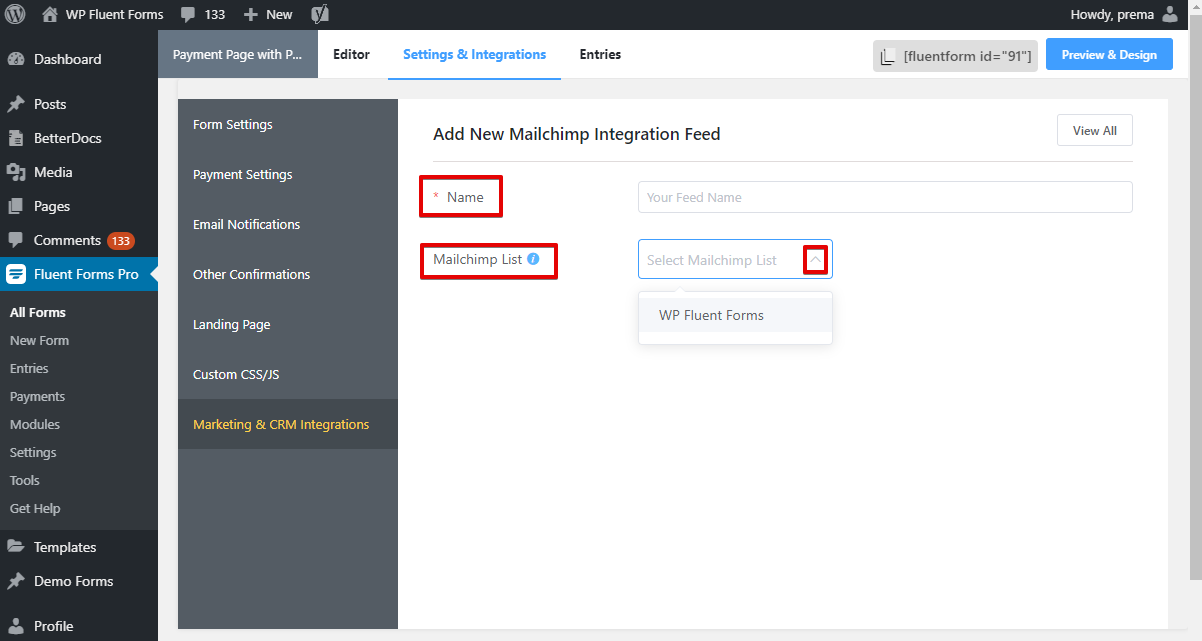Screen dimensions: 1202x641
Task: Choose WP Fluent Forms from the list
Action: point(735,315)
